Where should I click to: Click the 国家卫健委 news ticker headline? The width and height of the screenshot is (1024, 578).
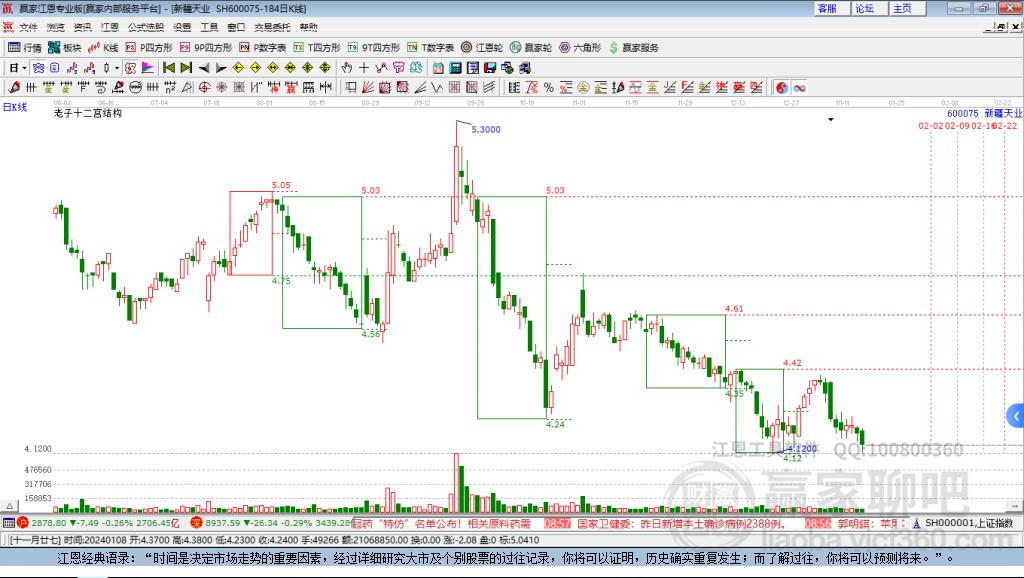coord(681,523)
